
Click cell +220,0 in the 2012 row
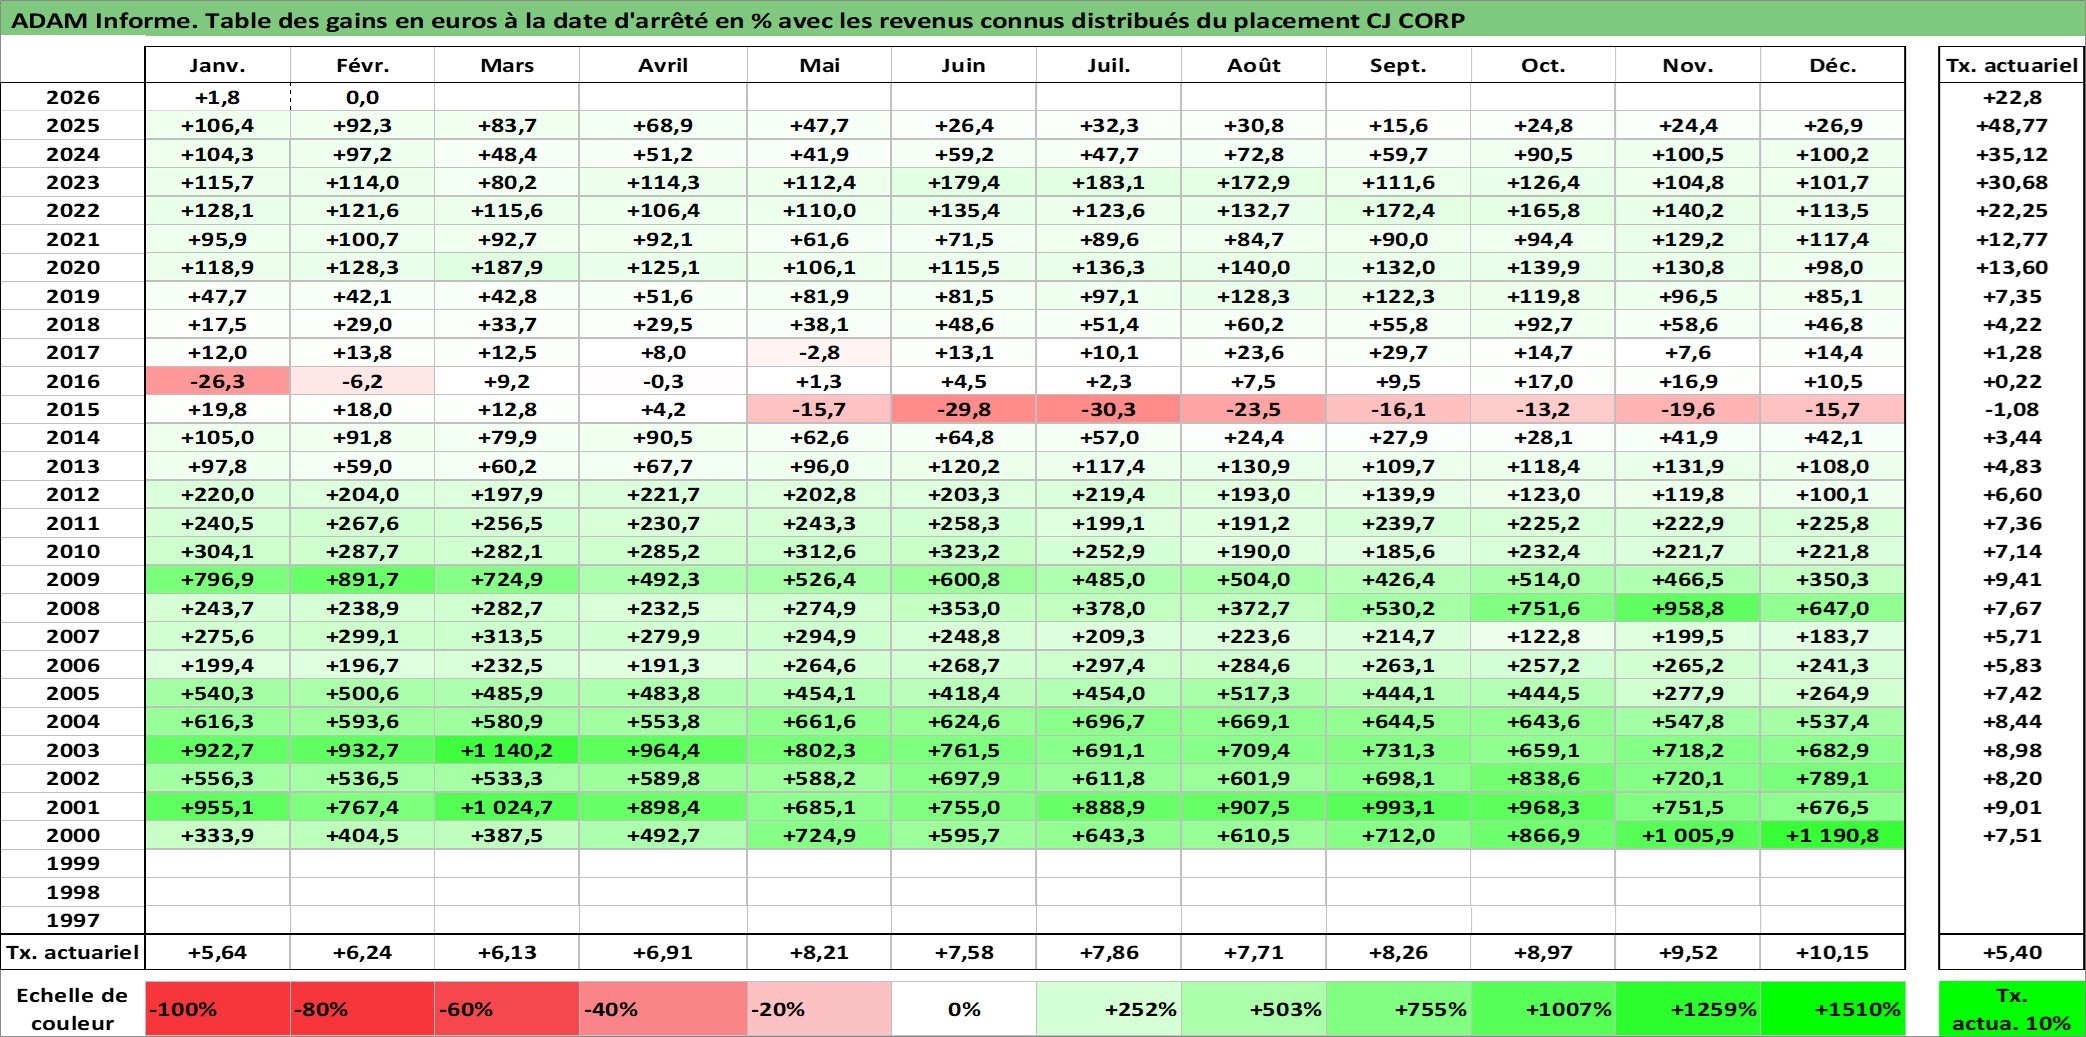[218, 494]
